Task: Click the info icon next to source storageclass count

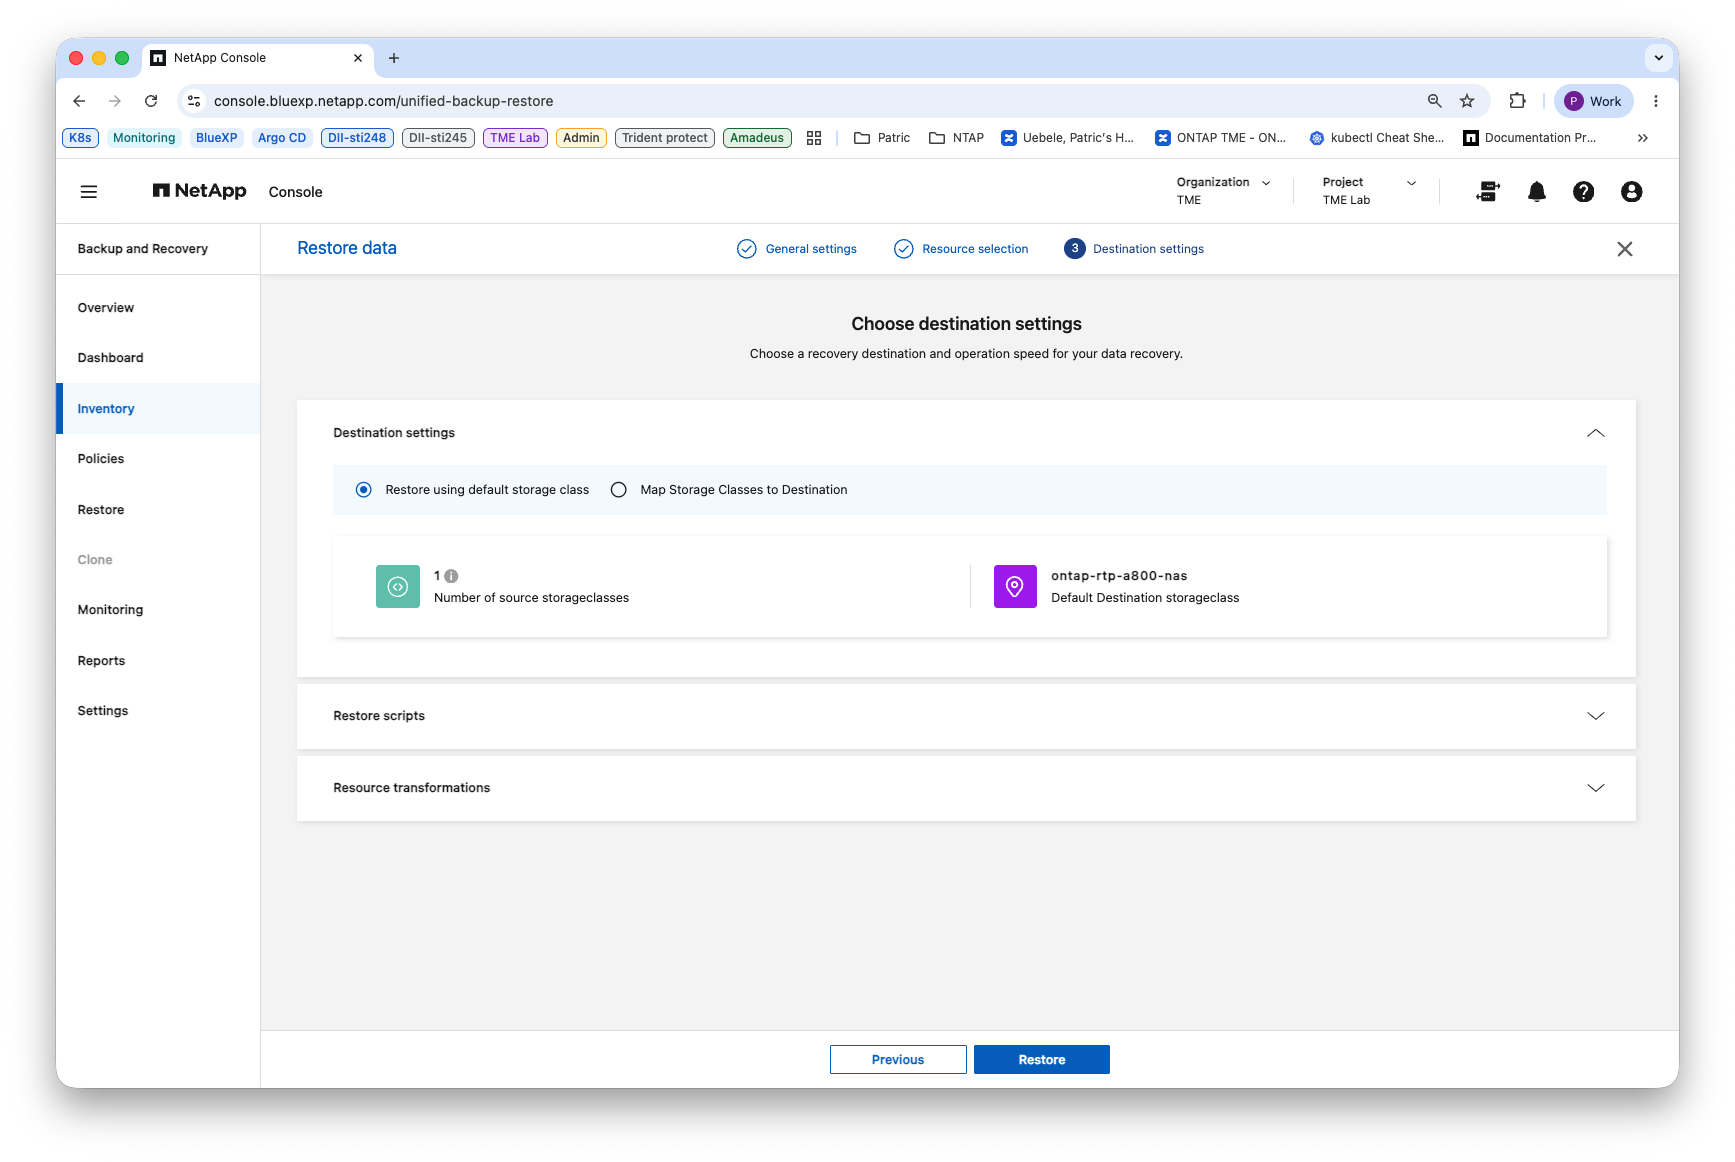Action: [451, 576]
